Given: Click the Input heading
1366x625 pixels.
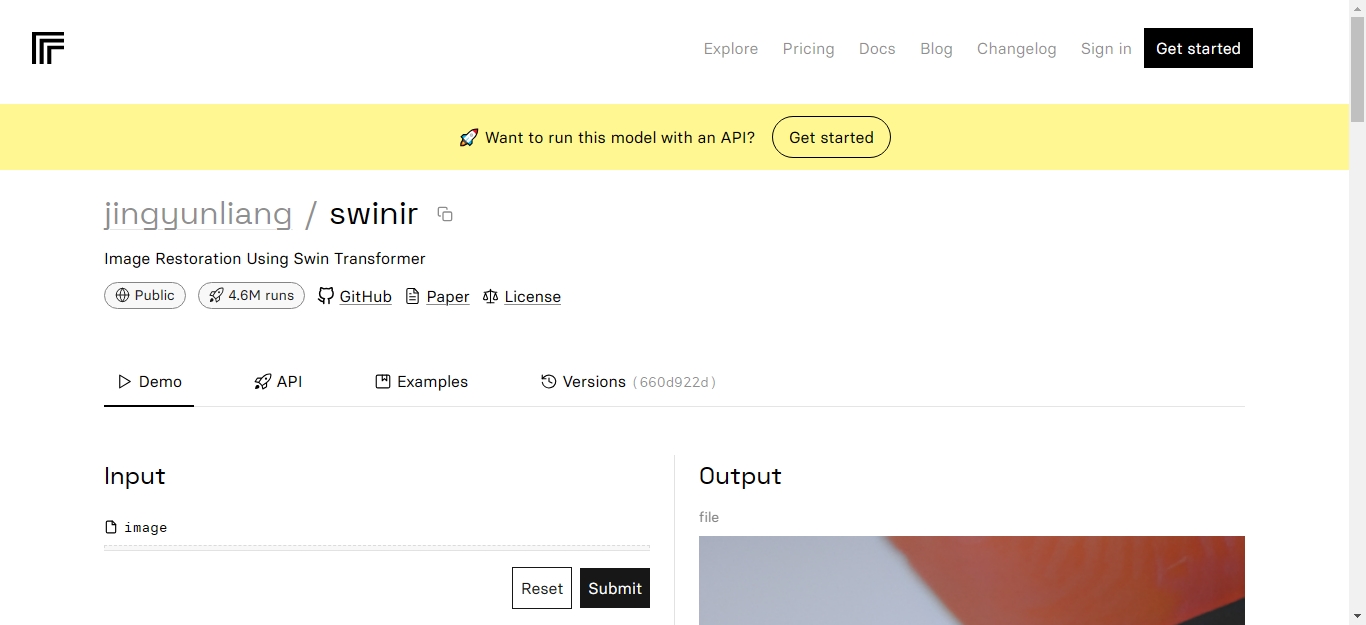Looking at the screenshot, I should click(135, 476).
